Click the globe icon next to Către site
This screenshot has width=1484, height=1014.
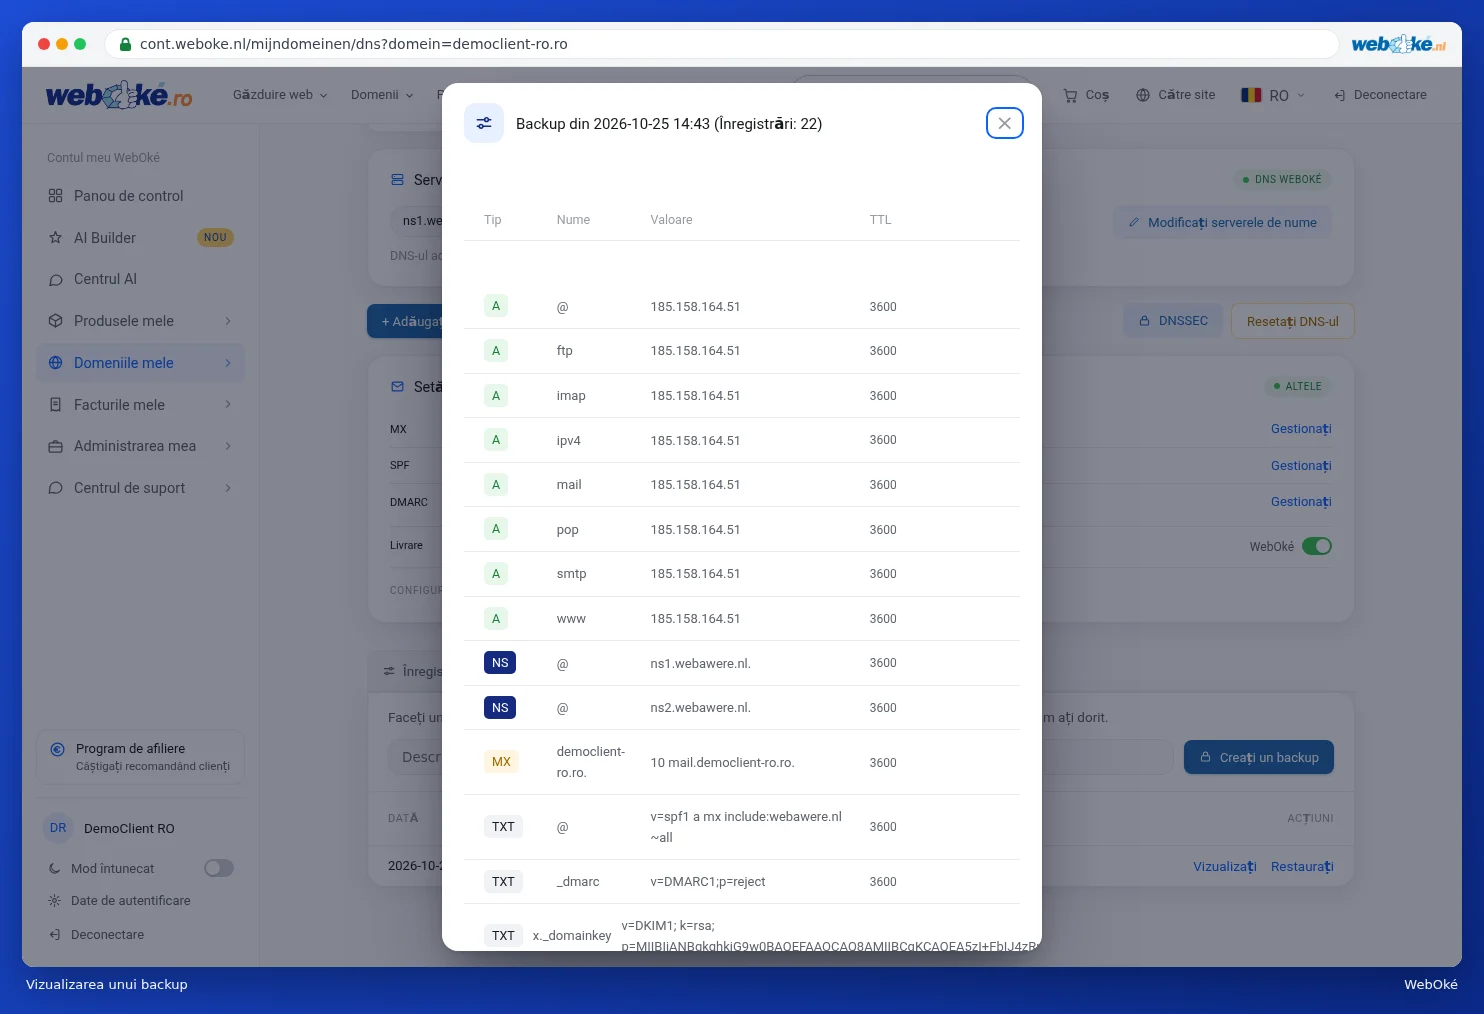tap(1143, 95)
